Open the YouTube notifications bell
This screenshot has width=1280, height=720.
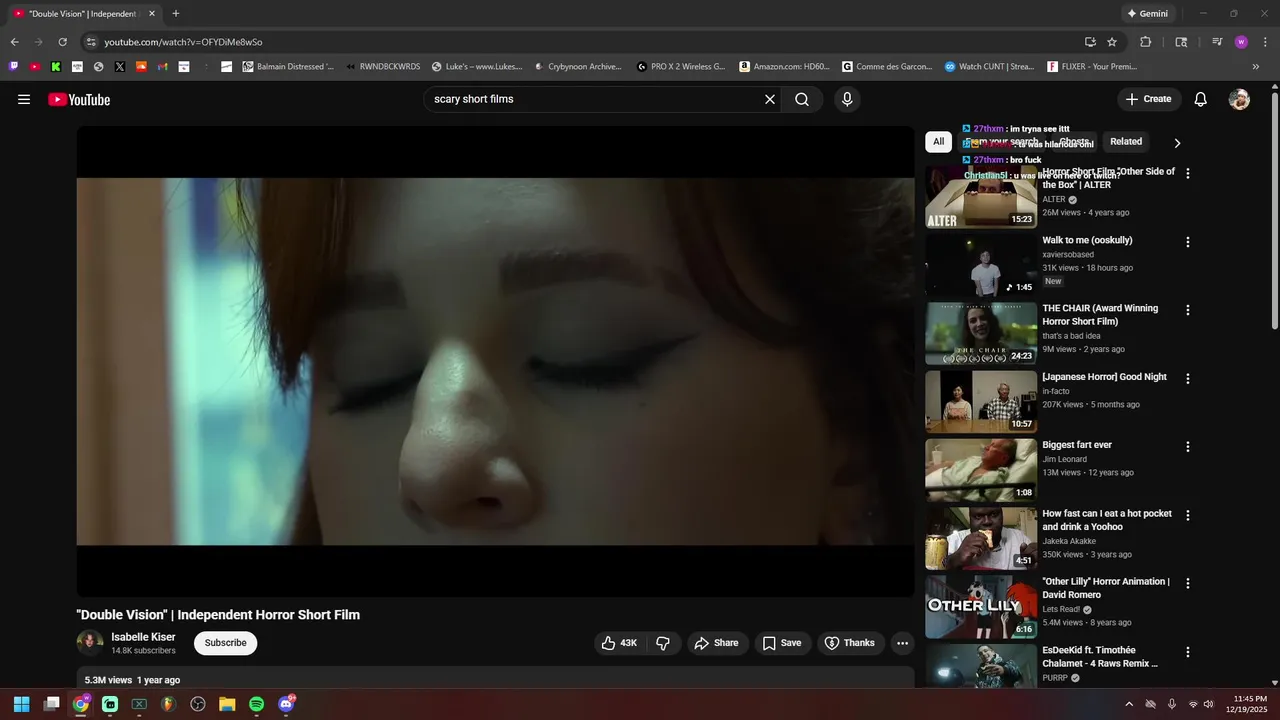(1201, 99)
